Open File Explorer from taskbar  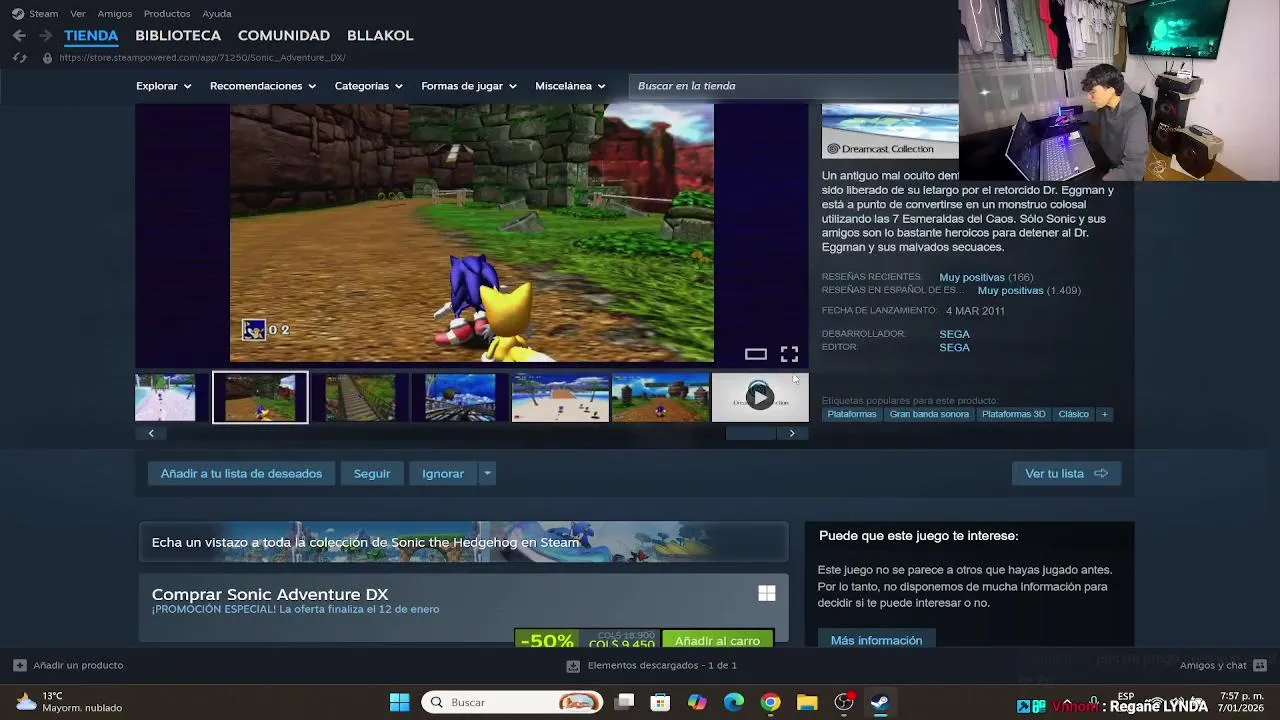pyautogui.click(x=807, y=702)
